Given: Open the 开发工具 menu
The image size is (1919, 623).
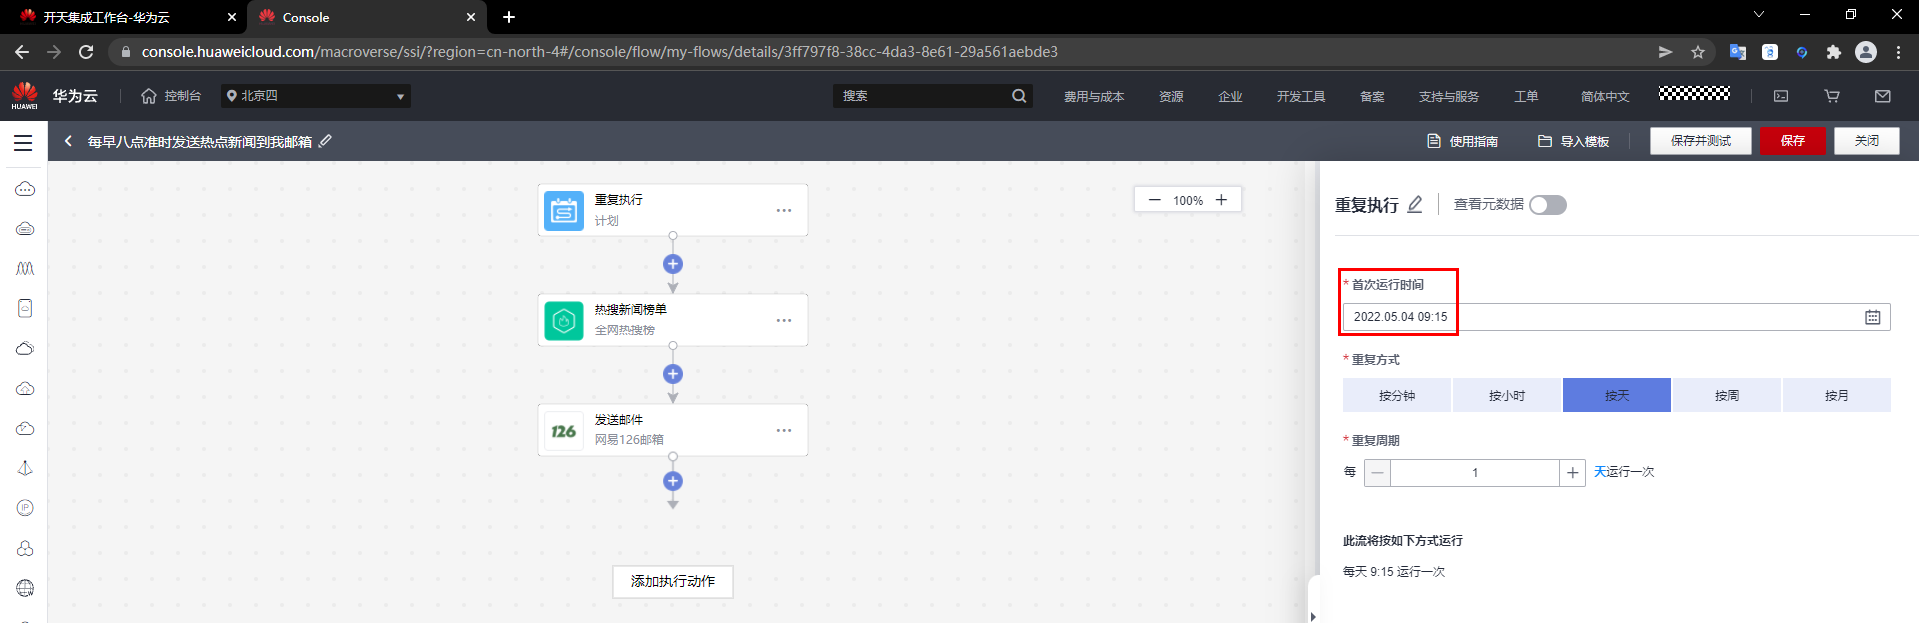Looking at the screenshot, I should pos(1301,97).
